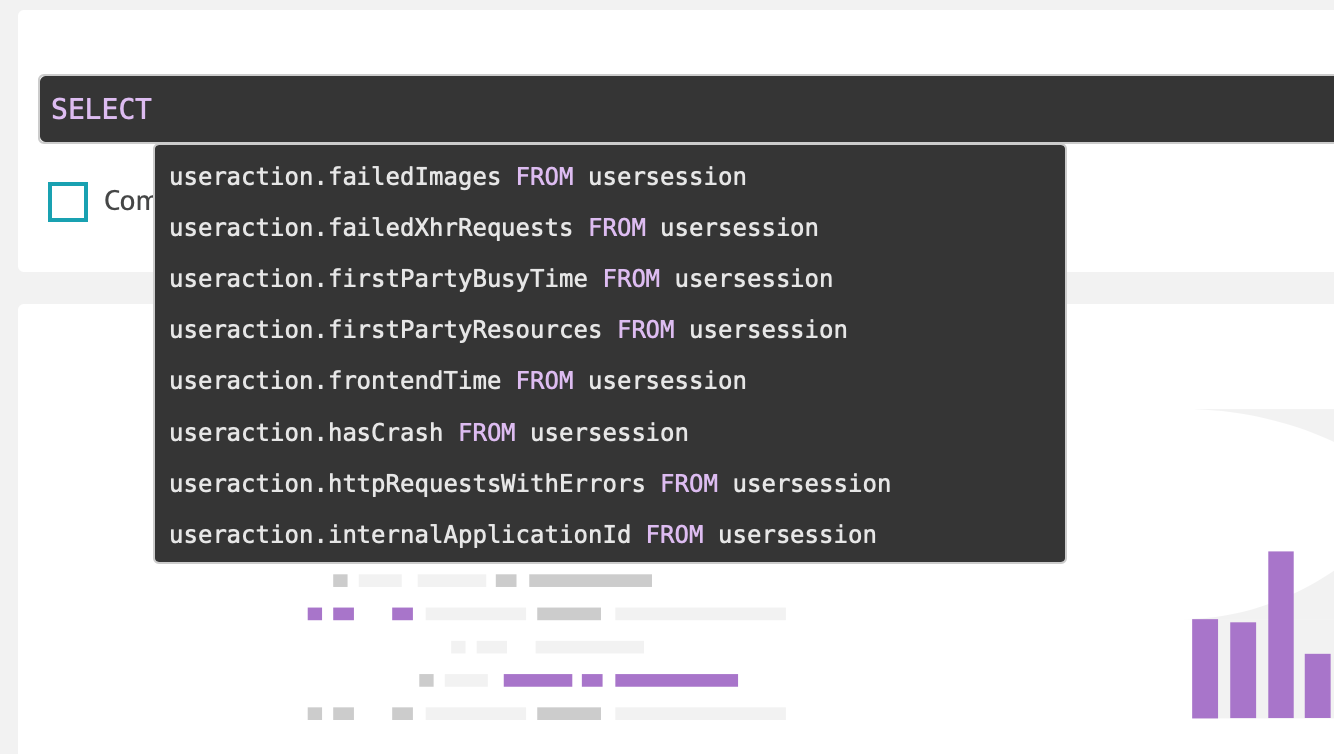This screenshot has width=1334, height=754.
Task: Click the longest purple placeholder block
Action: (676, 681)
